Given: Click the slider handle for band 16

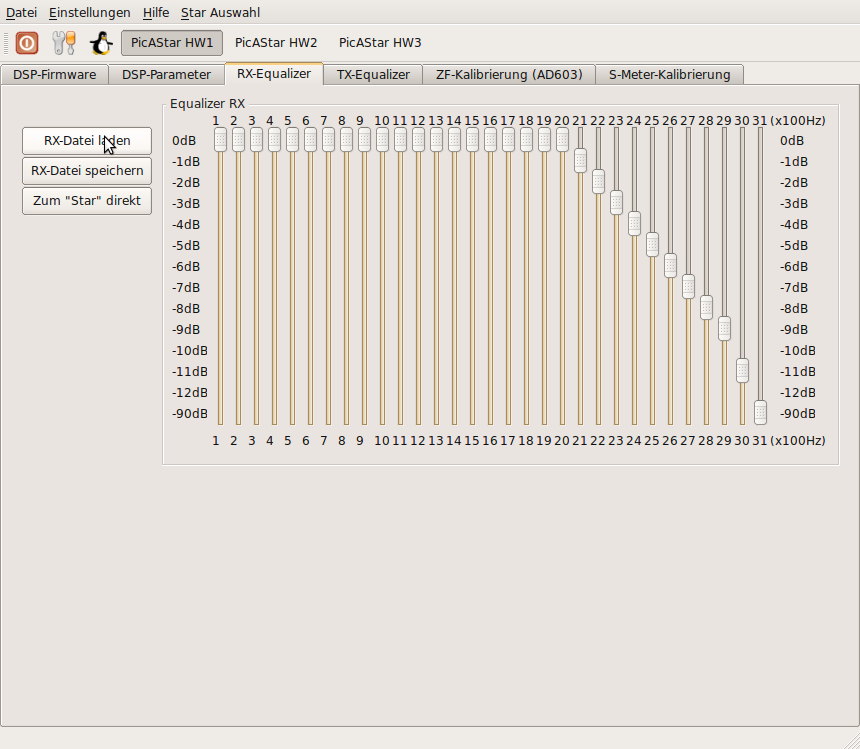Looking at the screenshot, I should [x=490, y=140].
